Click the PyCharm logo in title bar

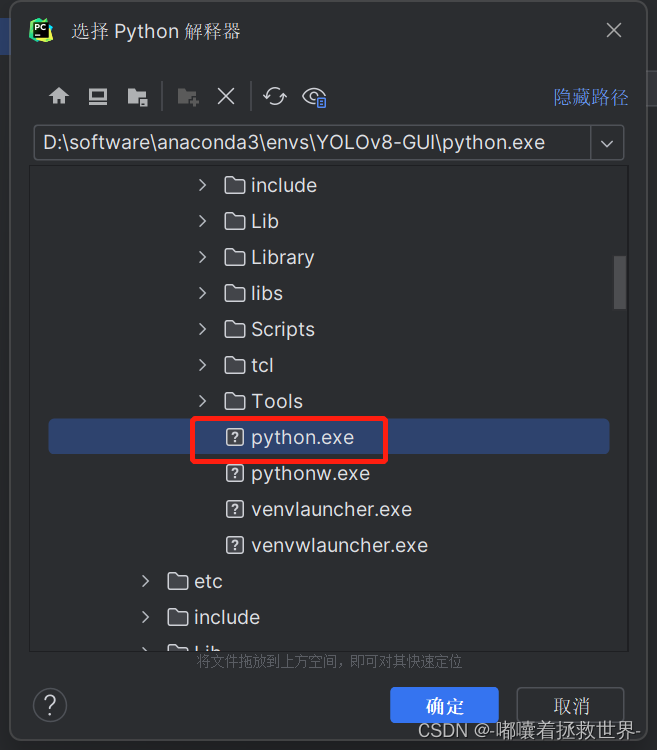tap(41, 31)
